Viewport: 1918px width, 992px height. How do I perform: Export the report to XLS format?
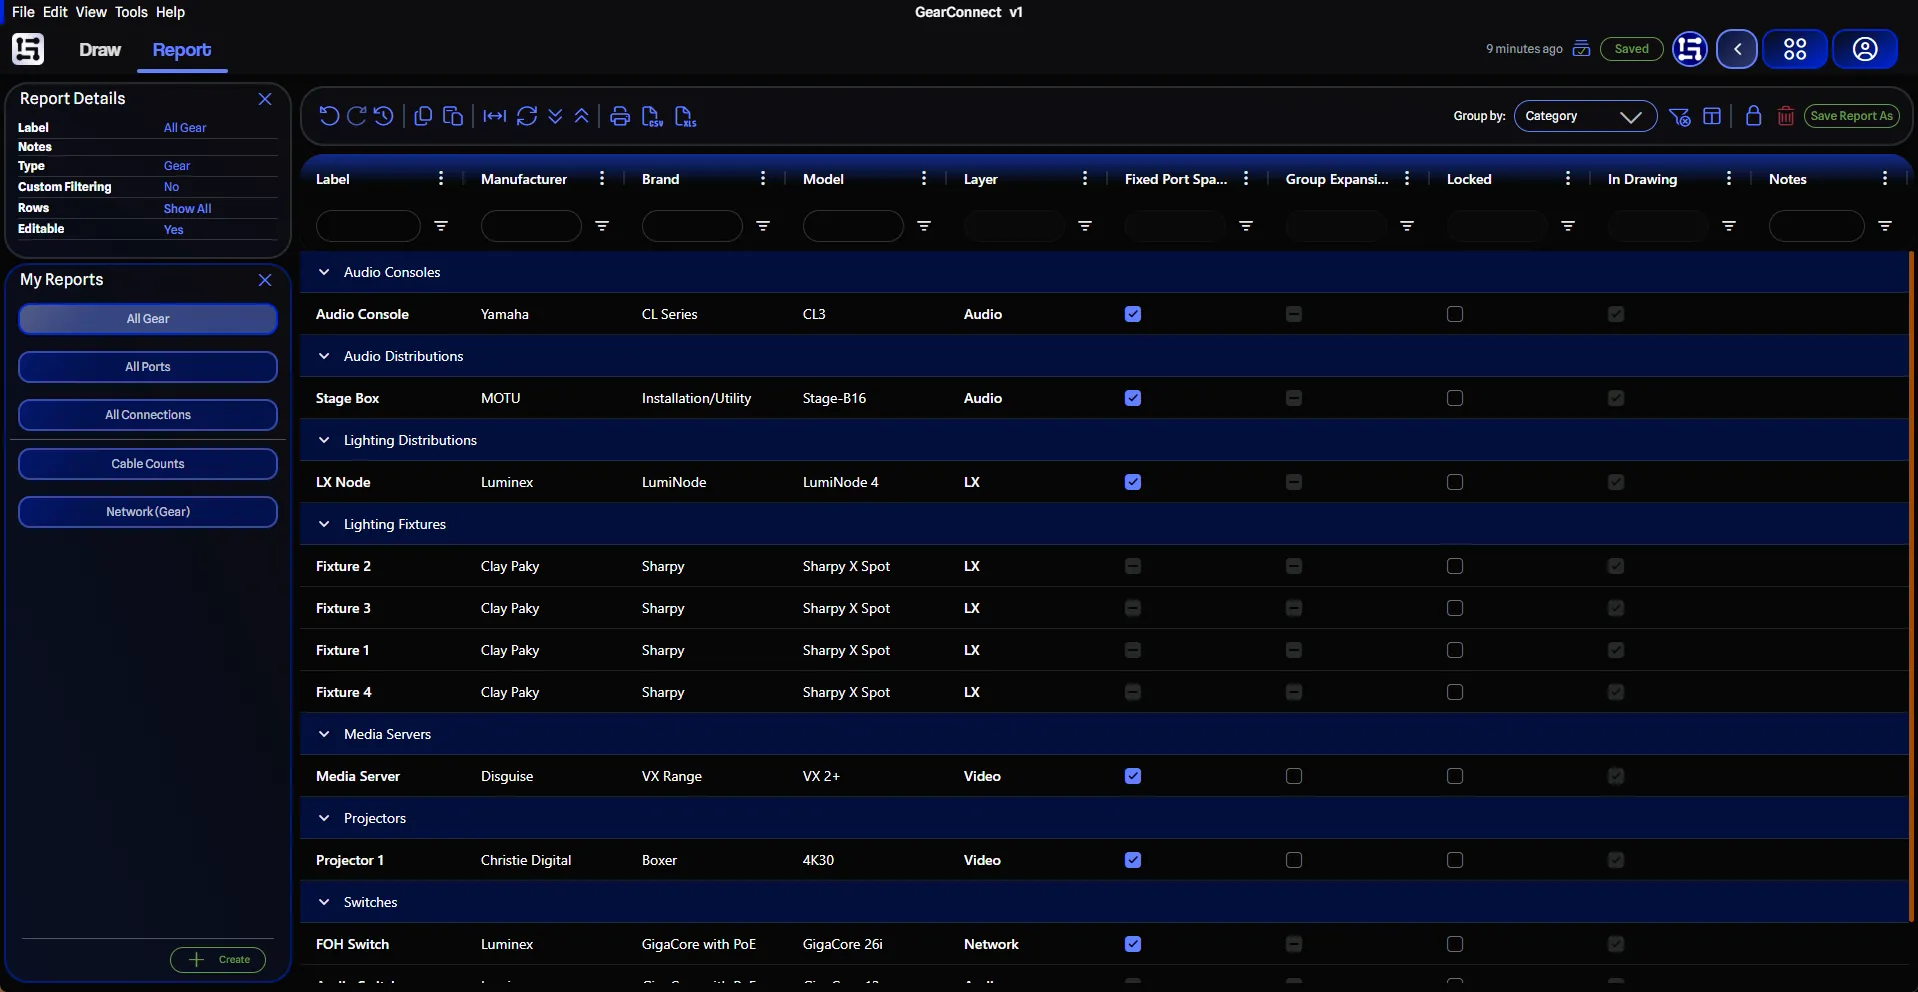(685, 116)
